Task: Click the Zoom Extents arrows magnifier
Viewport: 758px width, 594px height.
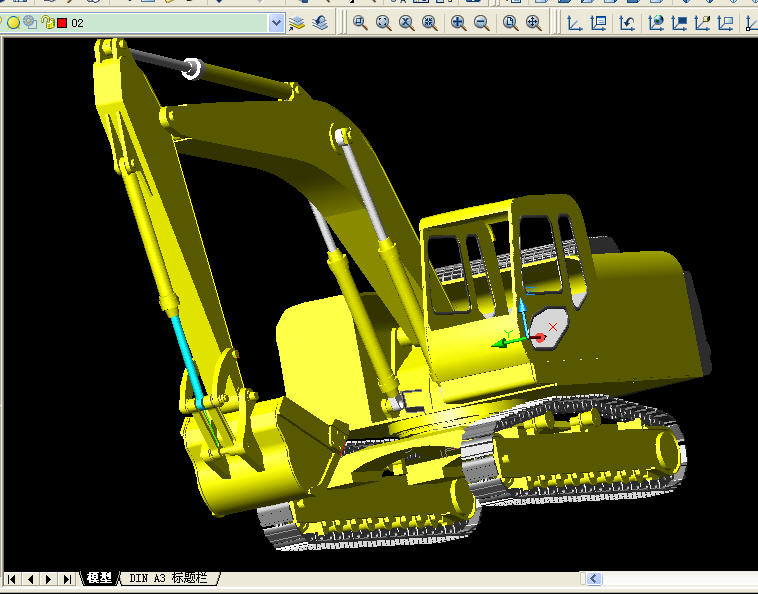Action: (533, 23)
